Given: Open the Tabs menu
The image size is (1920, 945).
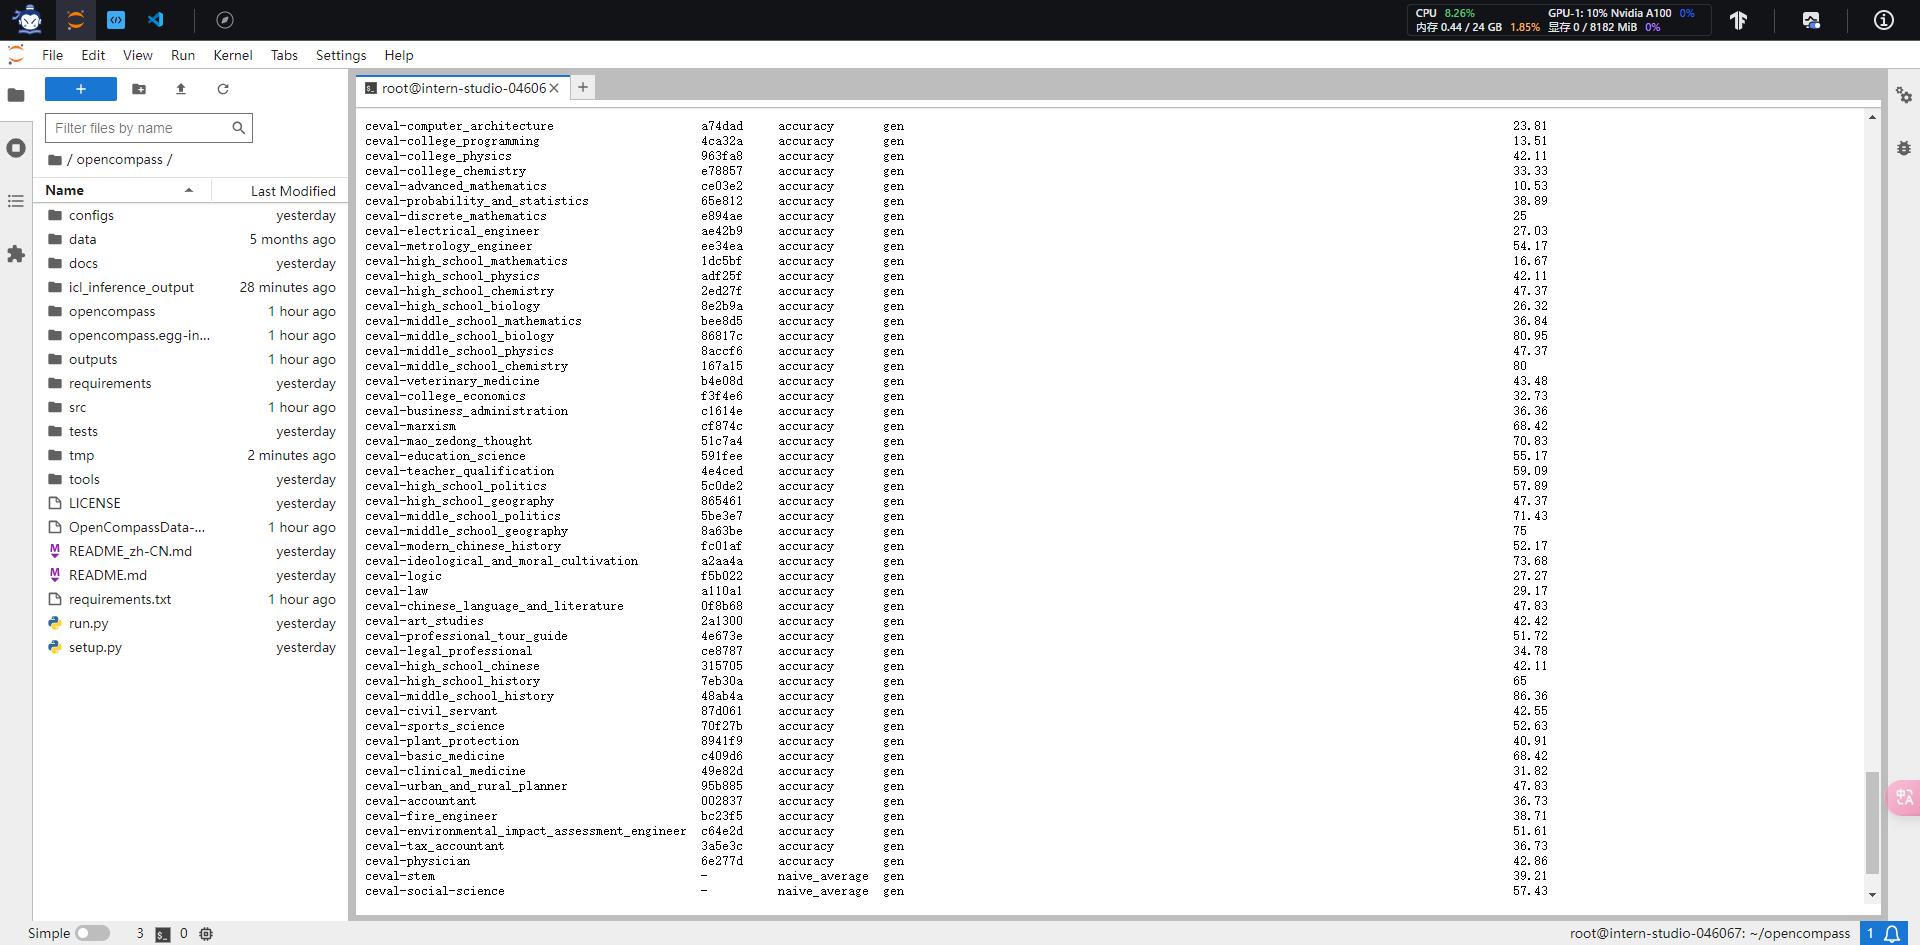Looking at the screenshot, I should (x=284, y=55).
